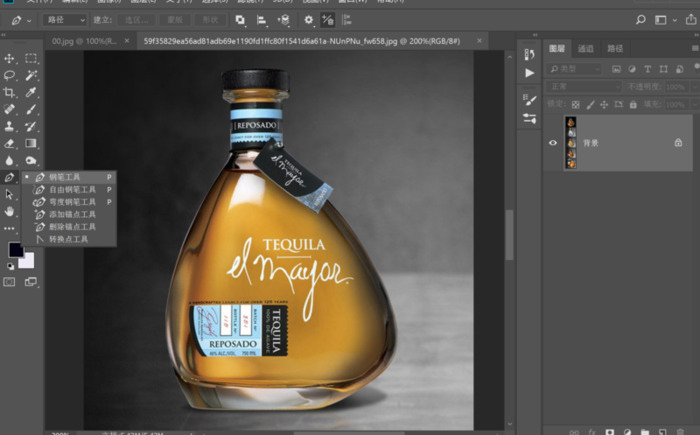Switch to the 通道 panel tab

point(586,48)
